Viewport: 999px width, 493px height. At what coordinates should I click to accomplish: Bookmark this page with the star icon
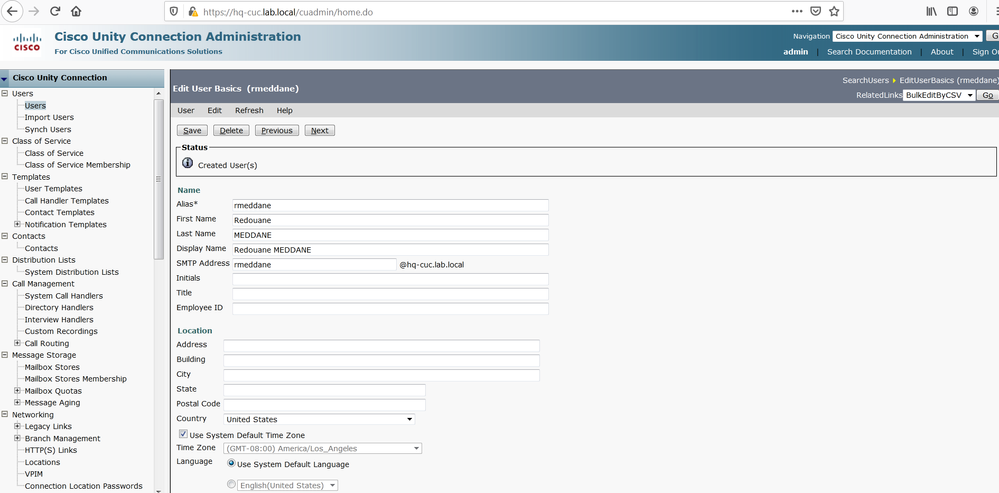pyautogui.click(x=833, y=11)
